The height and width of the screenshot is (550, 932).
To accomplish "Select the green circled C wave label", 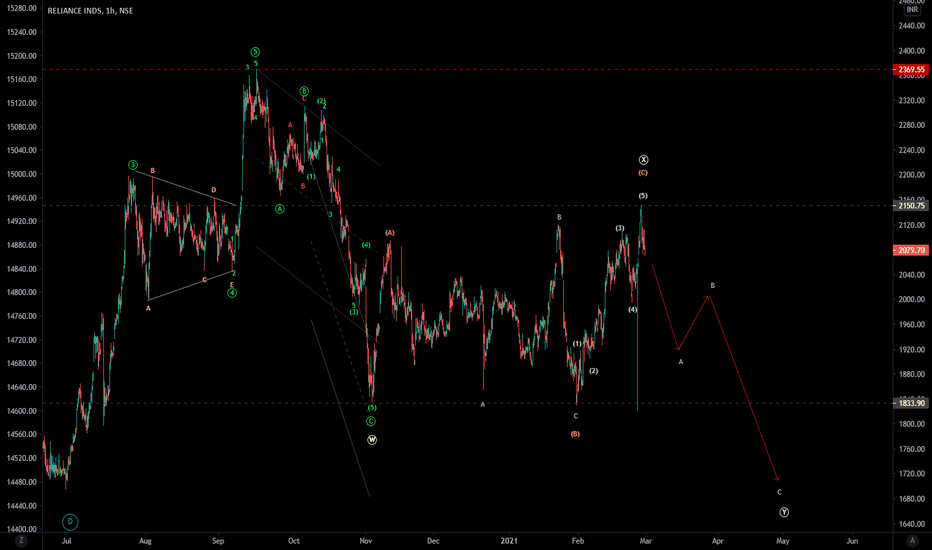I will (x=371, y=421).
